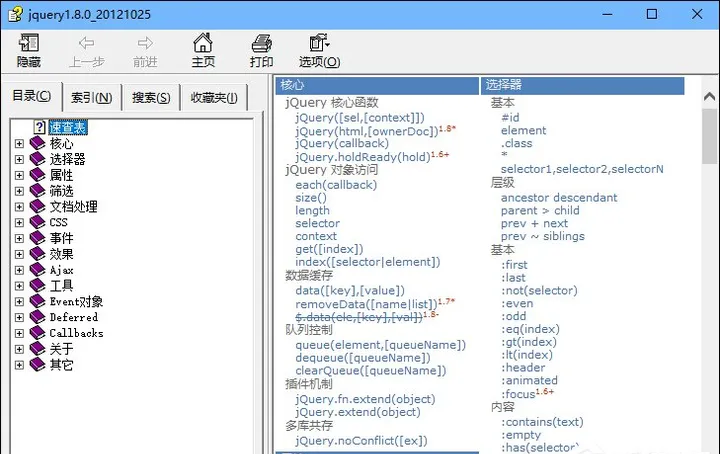
Task: Open the jQuery.holdReady(hold) link
Action: 363,157
